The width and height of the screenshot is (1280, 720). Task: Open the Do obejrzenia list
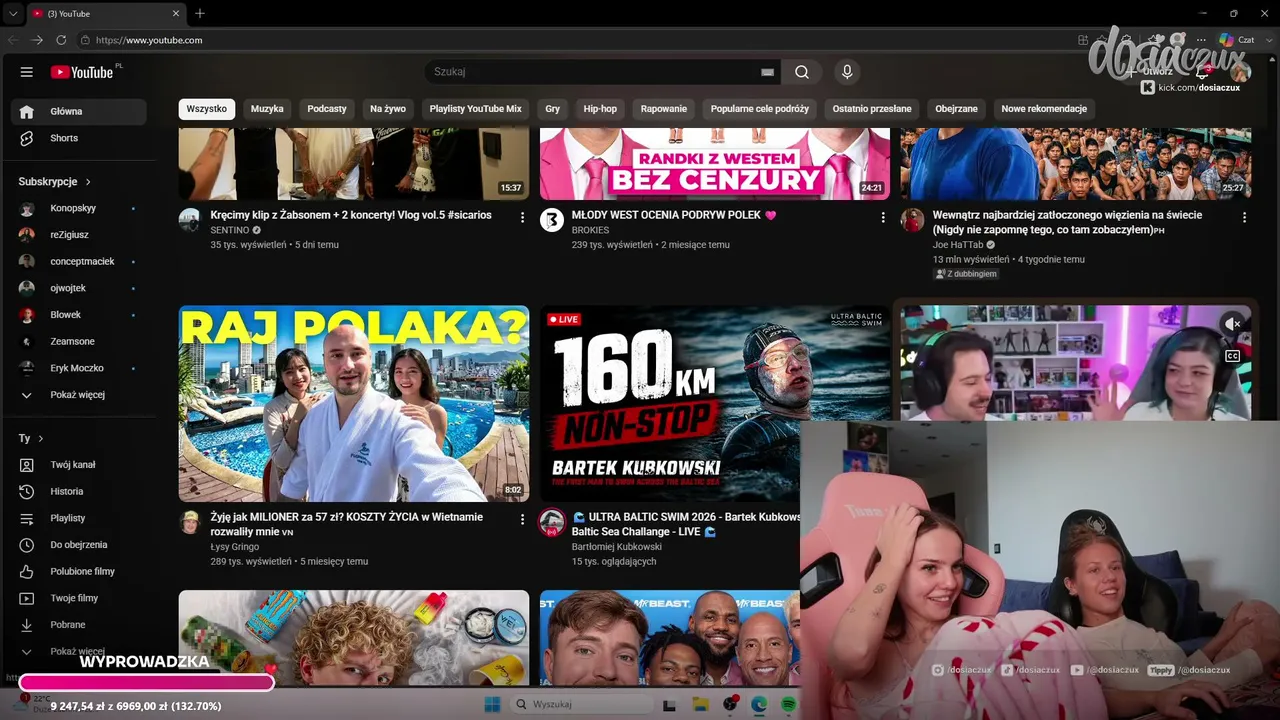click(78, 545)
